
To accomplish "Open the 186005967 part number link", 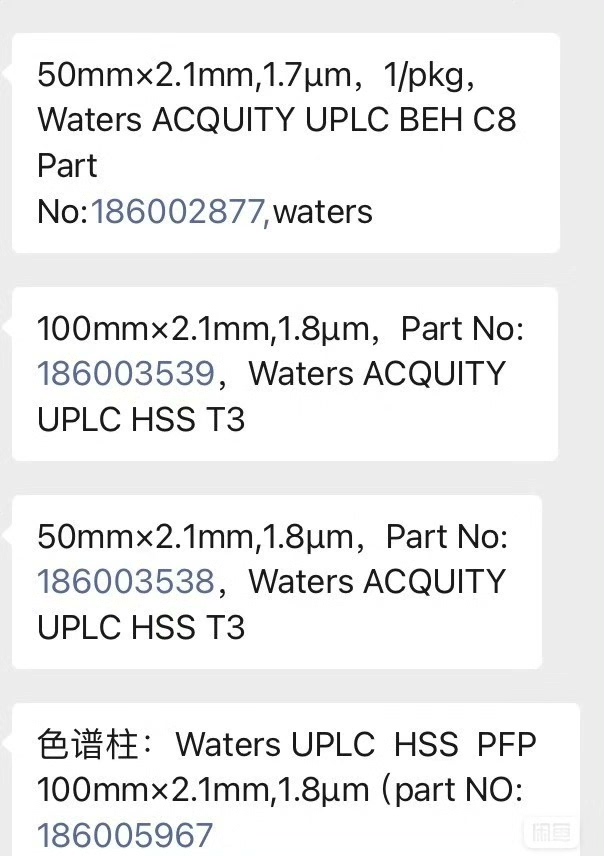I will (125, 835).
